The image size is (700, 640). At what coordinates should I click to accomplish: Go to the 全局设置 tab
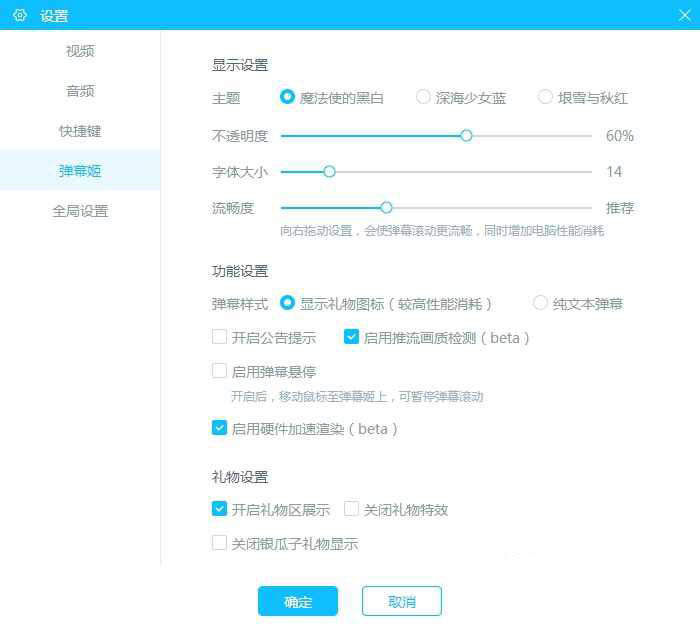coord(80,211)
